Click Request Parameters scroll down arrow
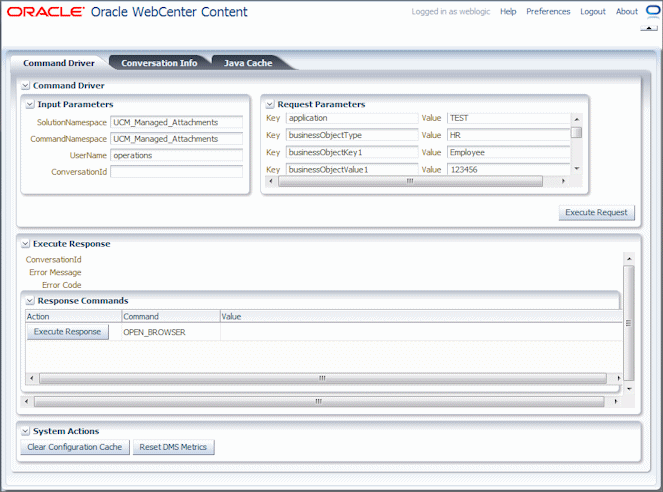Viewport: 663px width, 492px height. point(577,169)
